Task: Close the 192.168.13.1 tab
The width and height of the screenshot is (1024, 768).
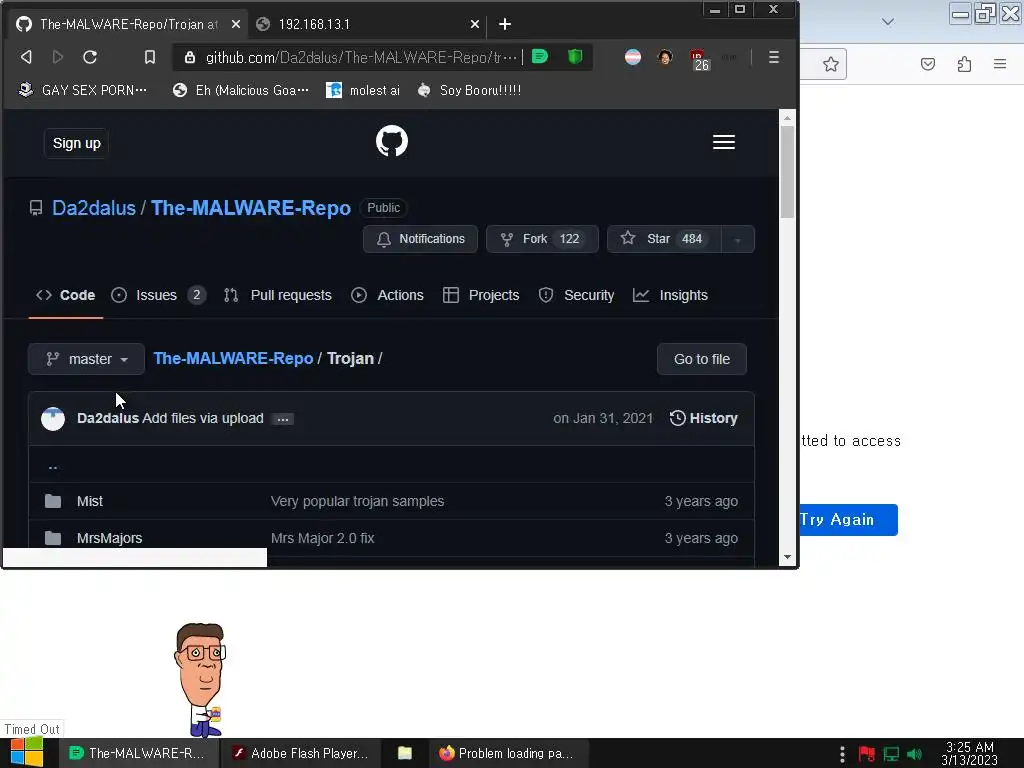Action: pyautogui.click(x=475, y=24)
